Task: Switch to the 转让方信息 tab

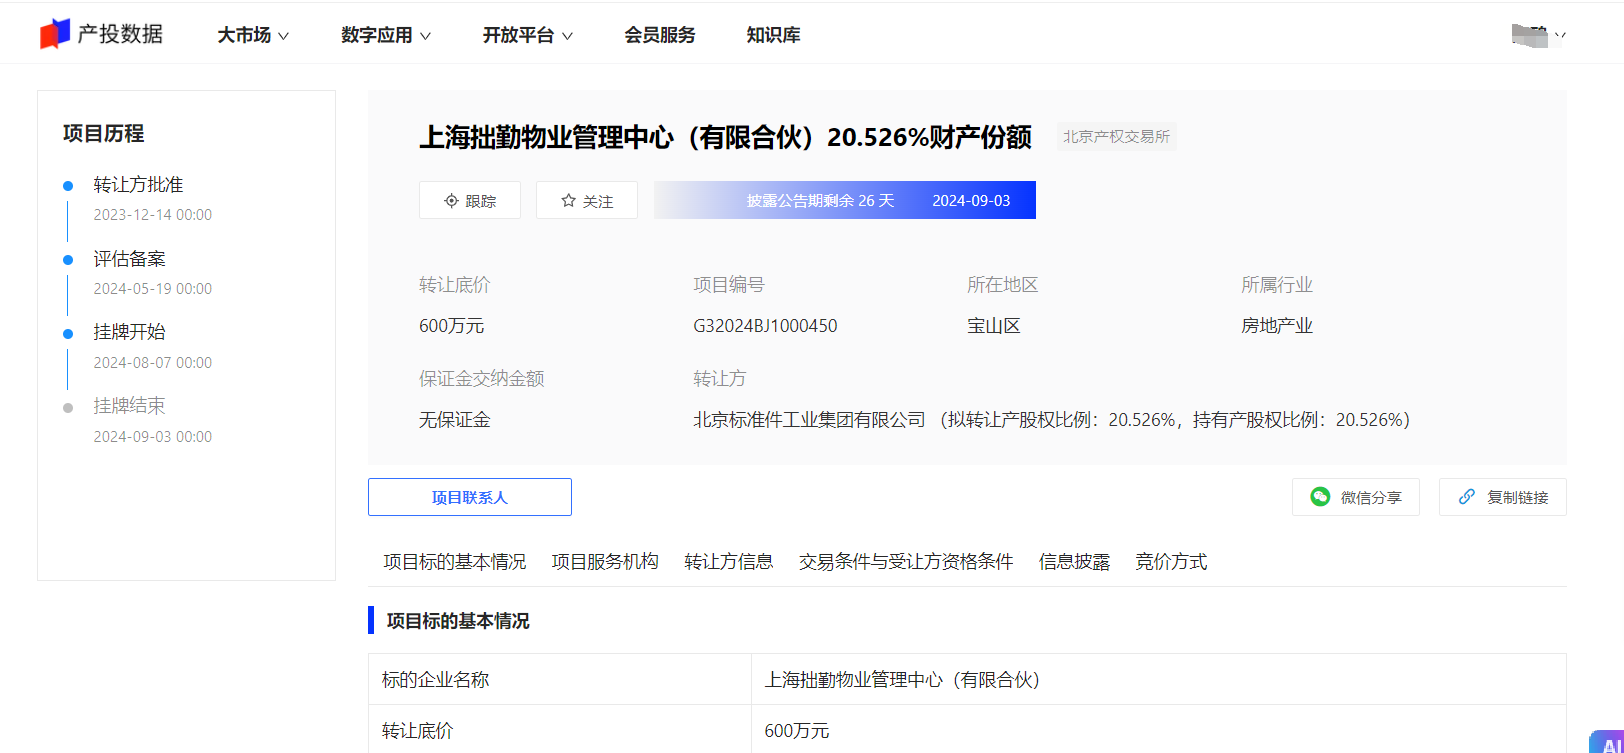Action: [x=729, y=562]
